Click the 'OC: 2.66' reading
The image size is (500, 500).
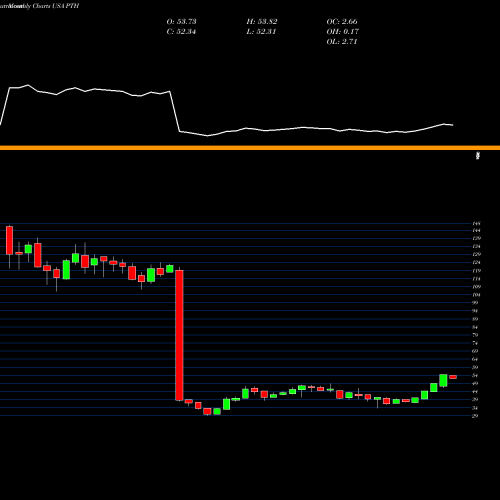click(342, 22)
